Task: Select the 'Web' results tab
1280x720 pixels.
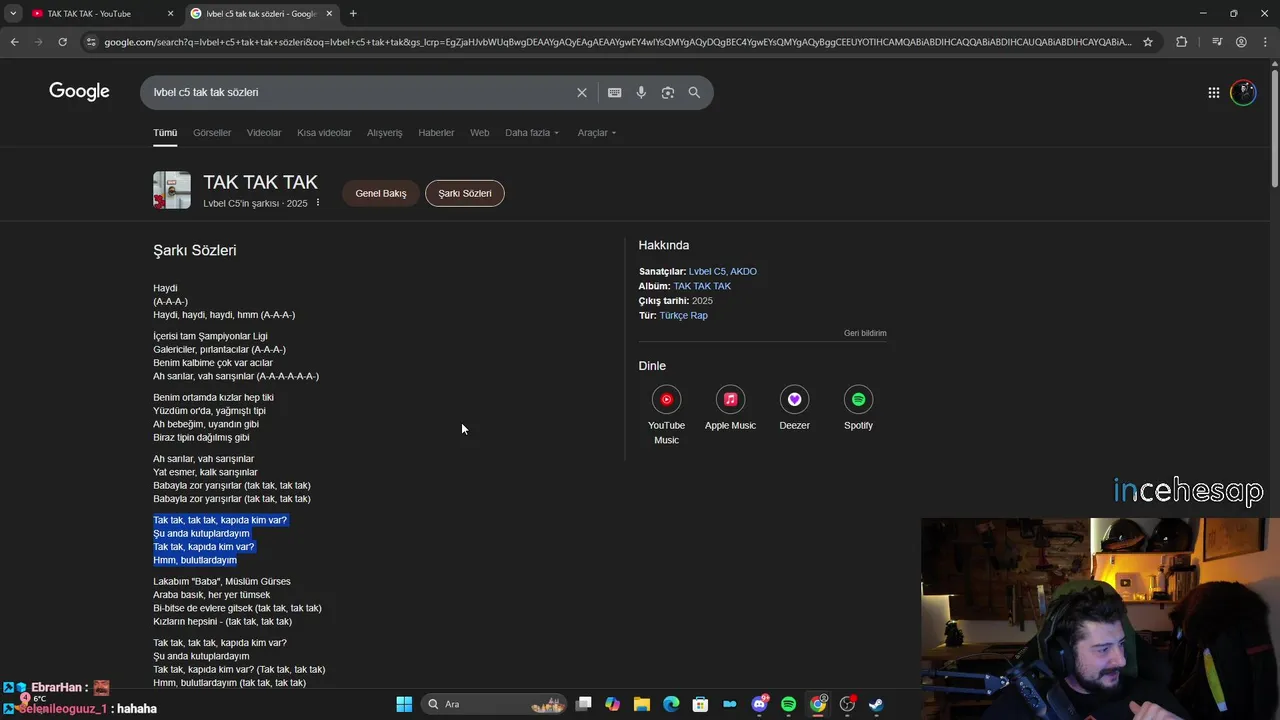Action: 480,133
